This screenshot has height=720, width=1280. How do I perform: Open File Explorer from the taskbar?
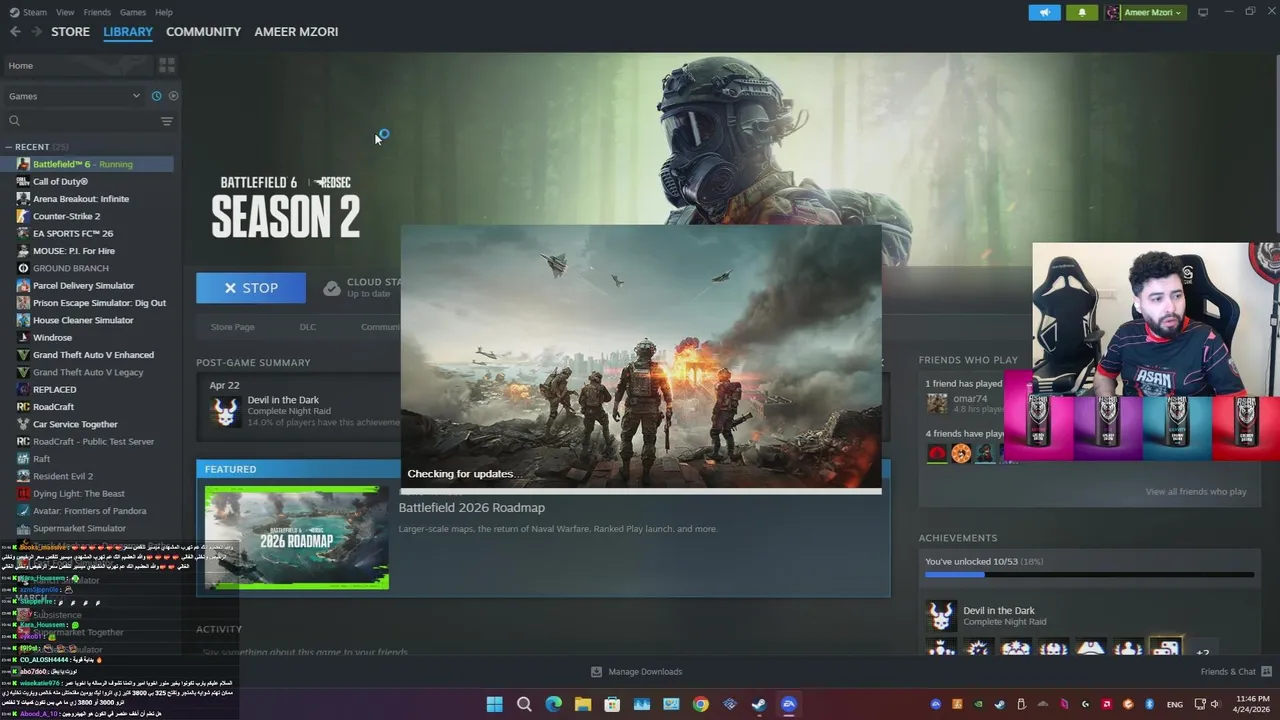pyautogui.click(x=583, y=704)
